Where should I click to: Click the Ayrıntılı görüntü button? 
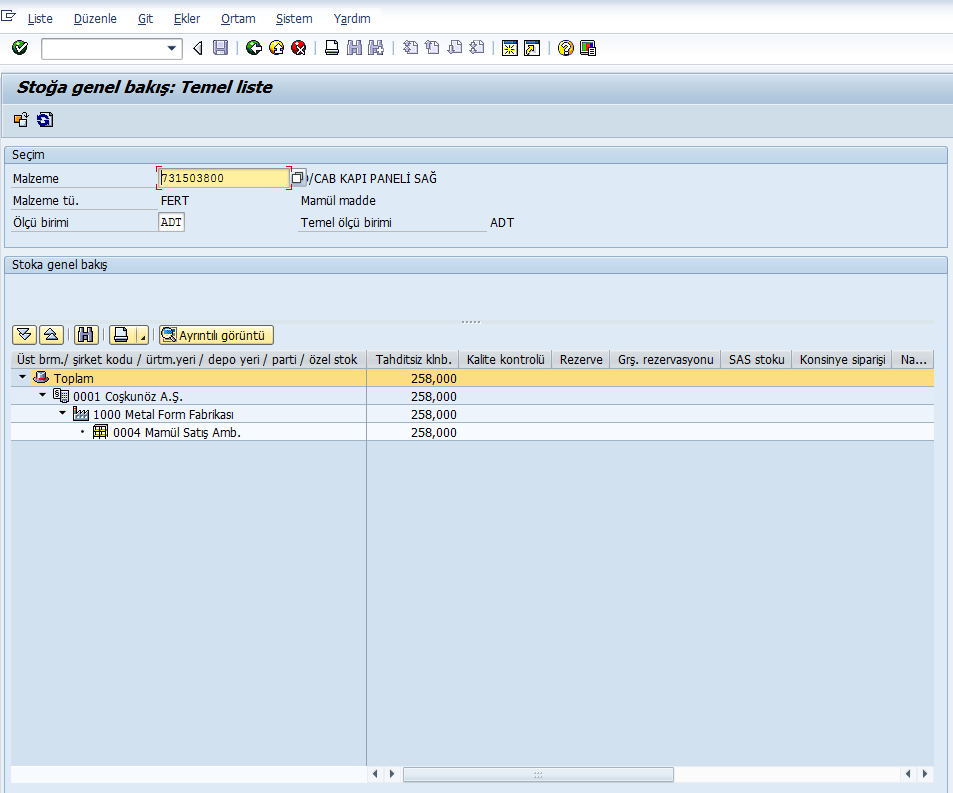coord(216,335)
